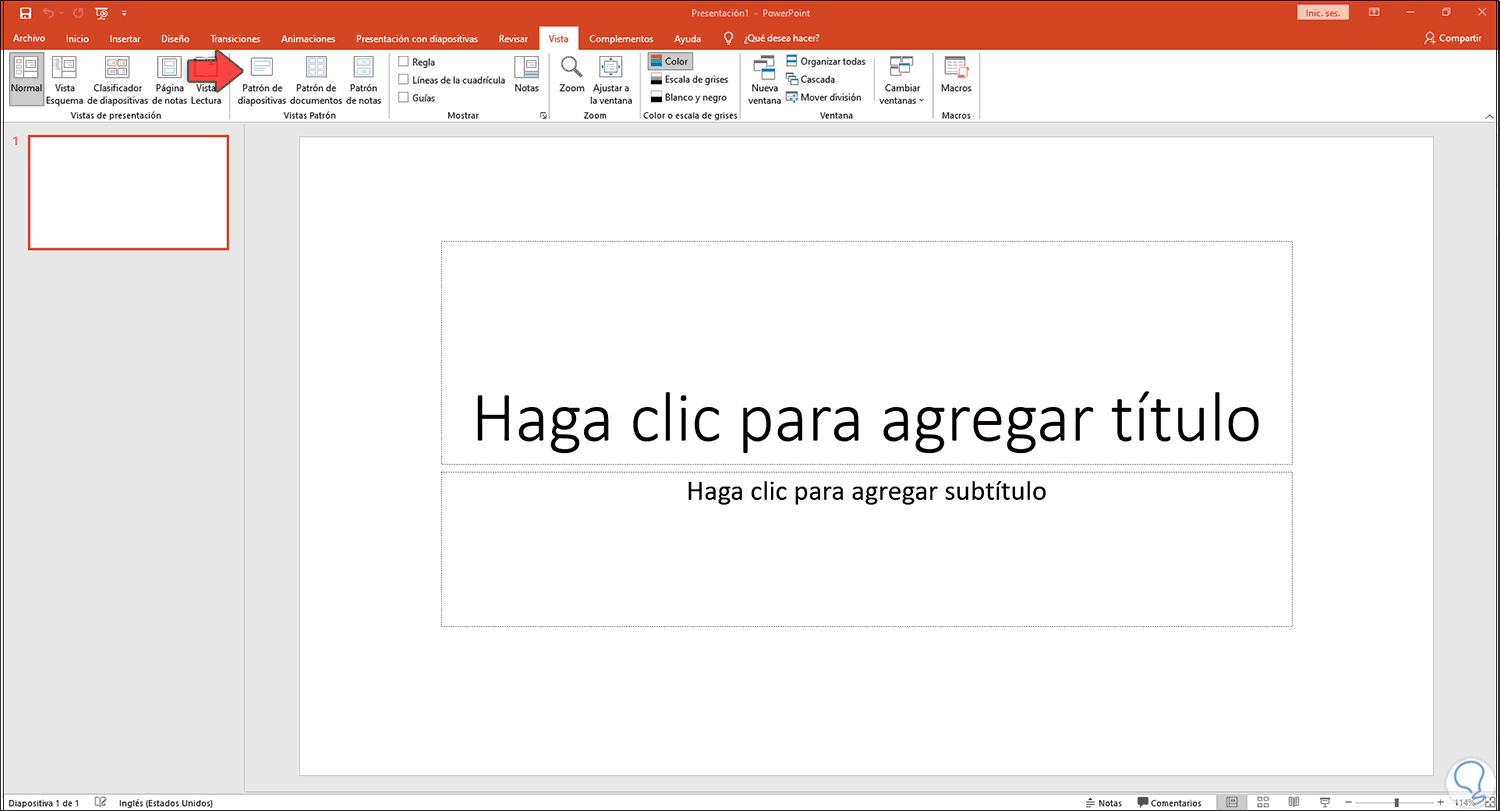1500x811 pixels.
Task: Open Comentarios from the status bar
Action: coord(1169,803)
